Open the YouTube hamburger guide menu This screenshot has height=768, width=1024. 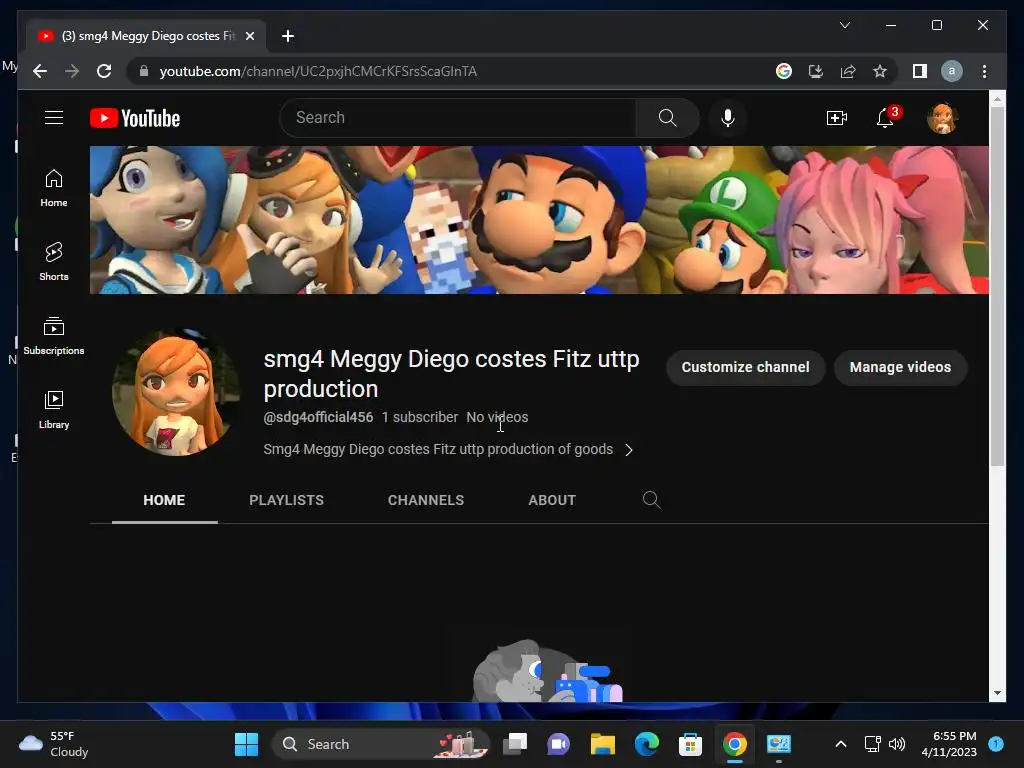[x=54, y=118]
